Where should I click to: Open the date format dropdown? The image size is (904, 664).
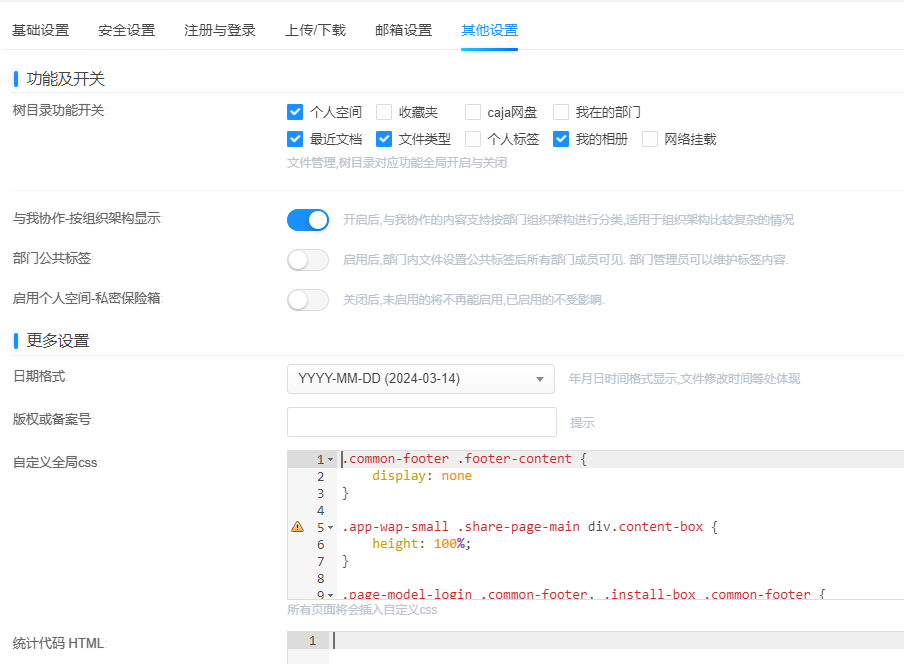[x=420, y=379]
